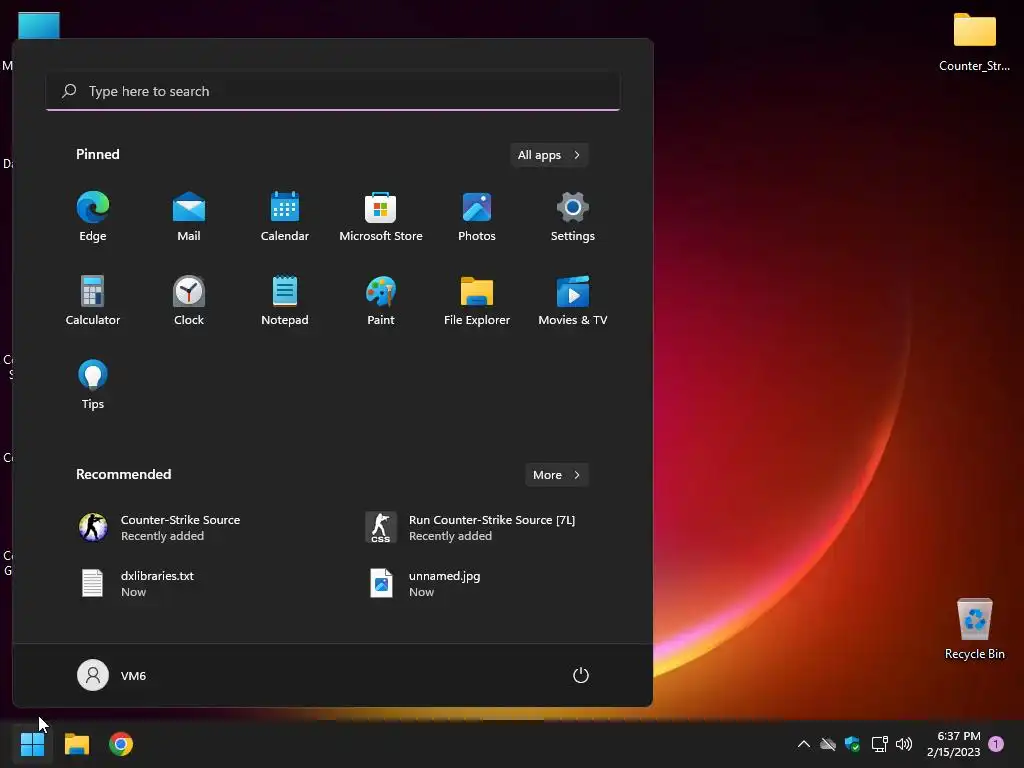Open File Explorer from the taskbar

pyautogui.click(x=76, y=744)
